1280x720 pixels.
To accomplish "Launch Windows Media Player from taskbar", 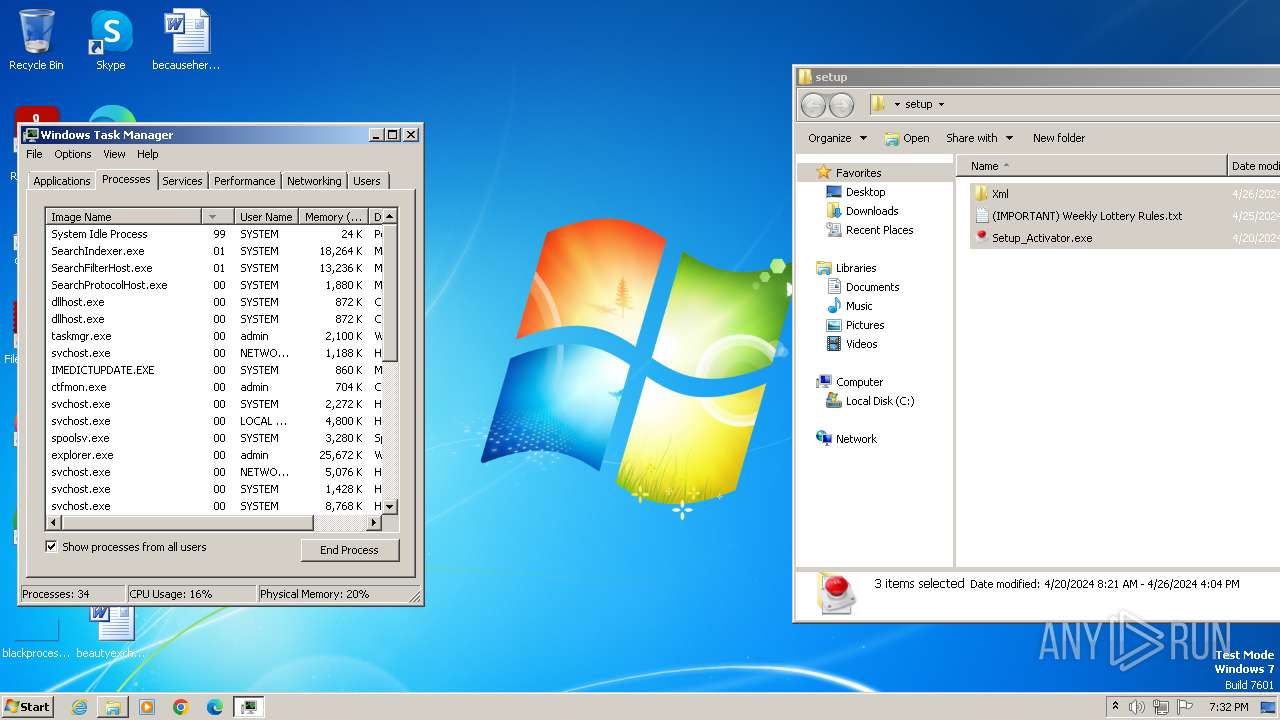I will [x=147, y=707].
